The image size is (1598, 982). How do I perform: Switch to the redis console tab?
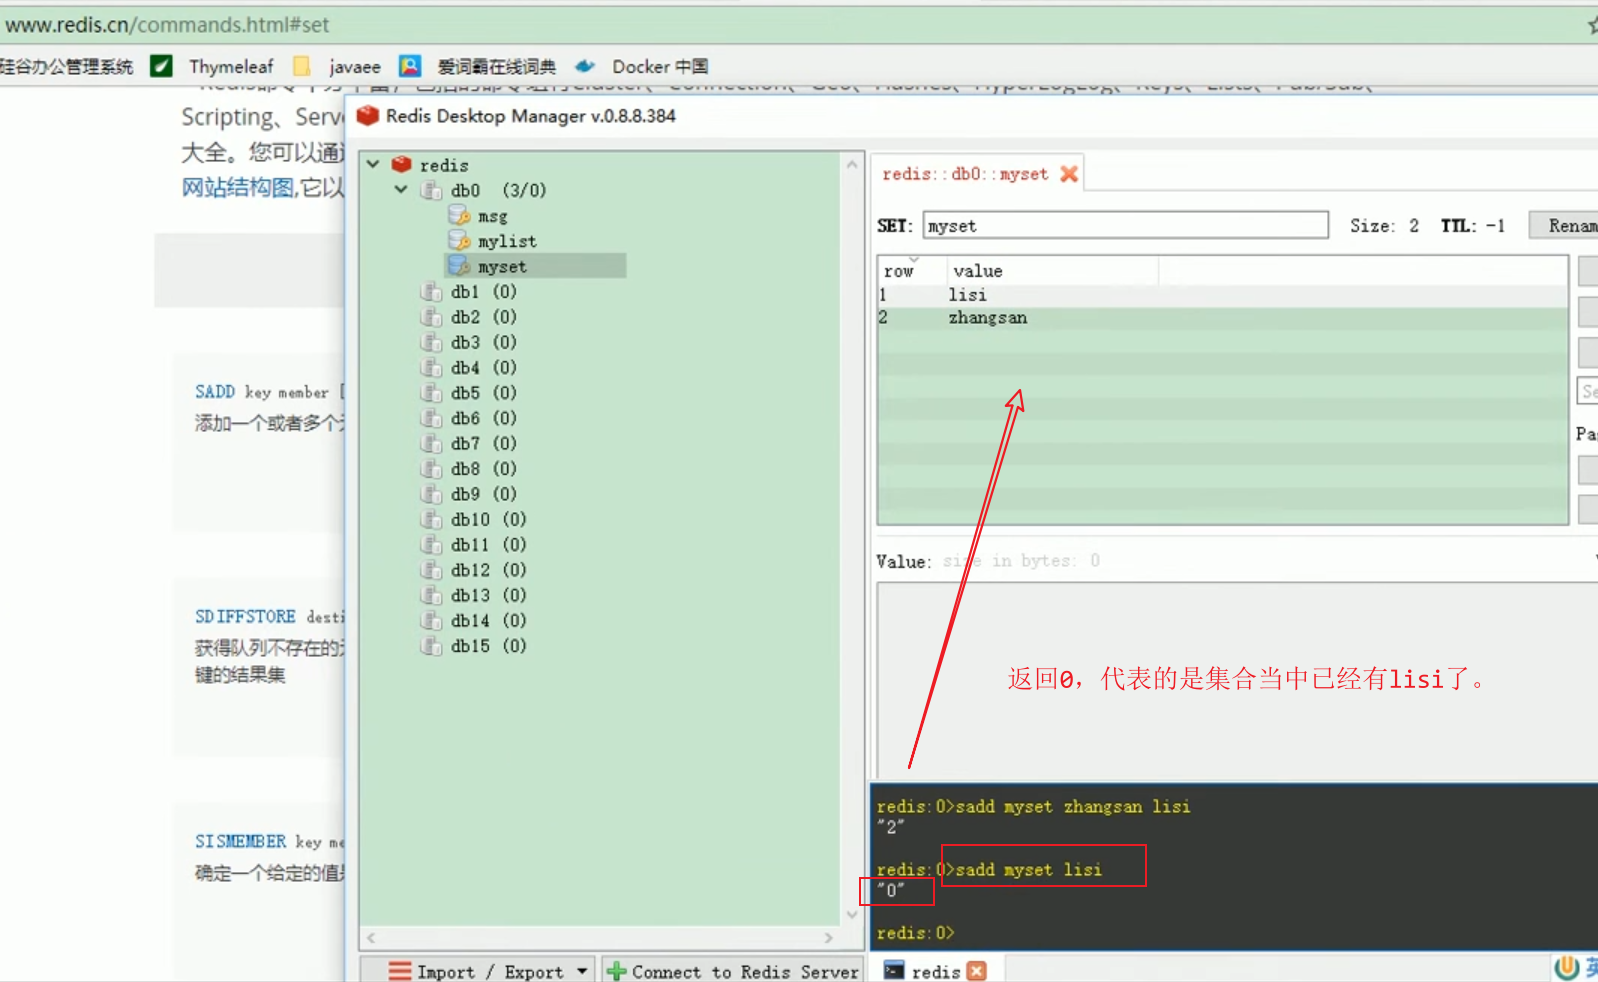pos(936,971)
